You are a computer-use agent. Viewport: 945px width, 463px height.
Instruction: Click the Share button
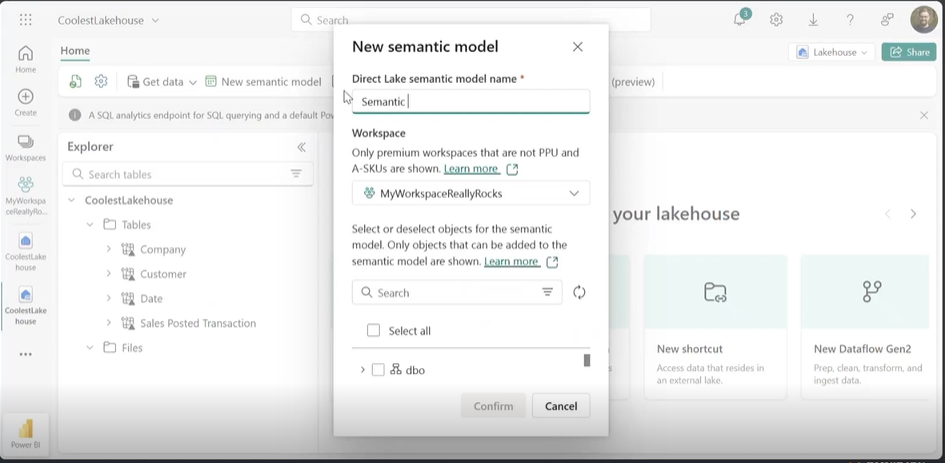(908, 52)
